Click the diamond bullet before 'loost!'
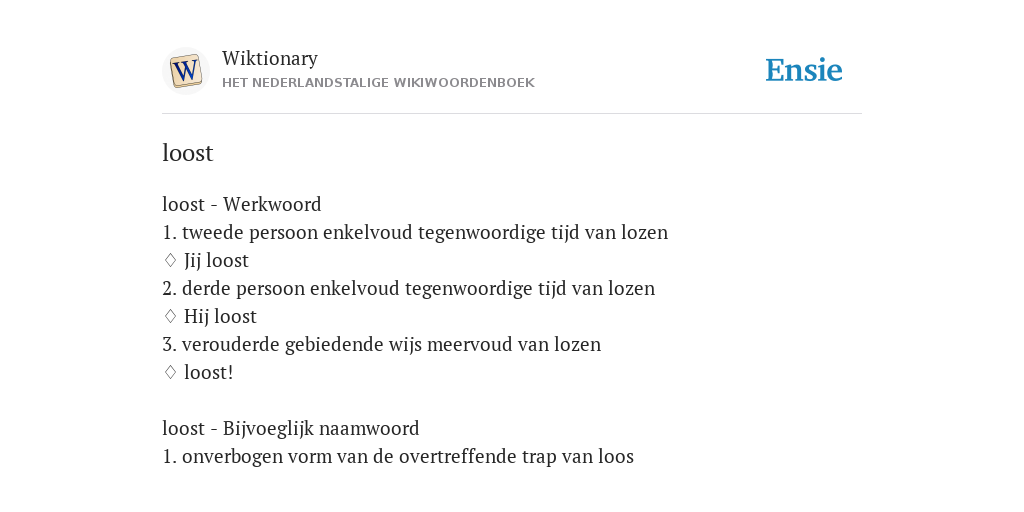 [x=170, y=373]
